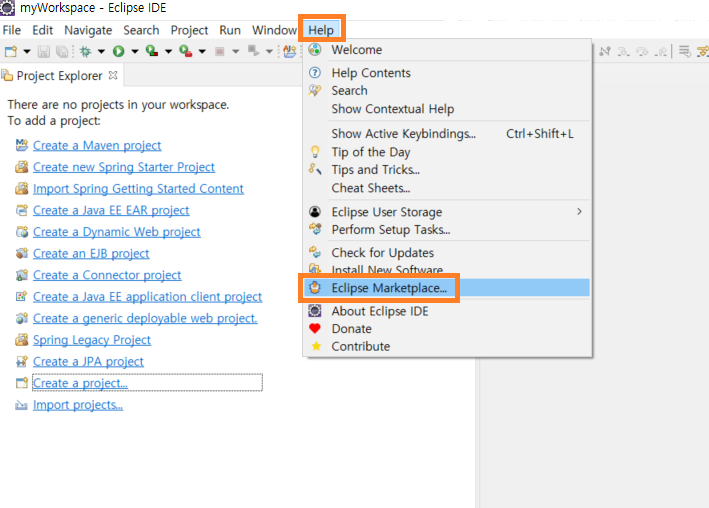Open the New wizard dropdown arrow
The image size is (709, 508).
[x=27, y=52]
